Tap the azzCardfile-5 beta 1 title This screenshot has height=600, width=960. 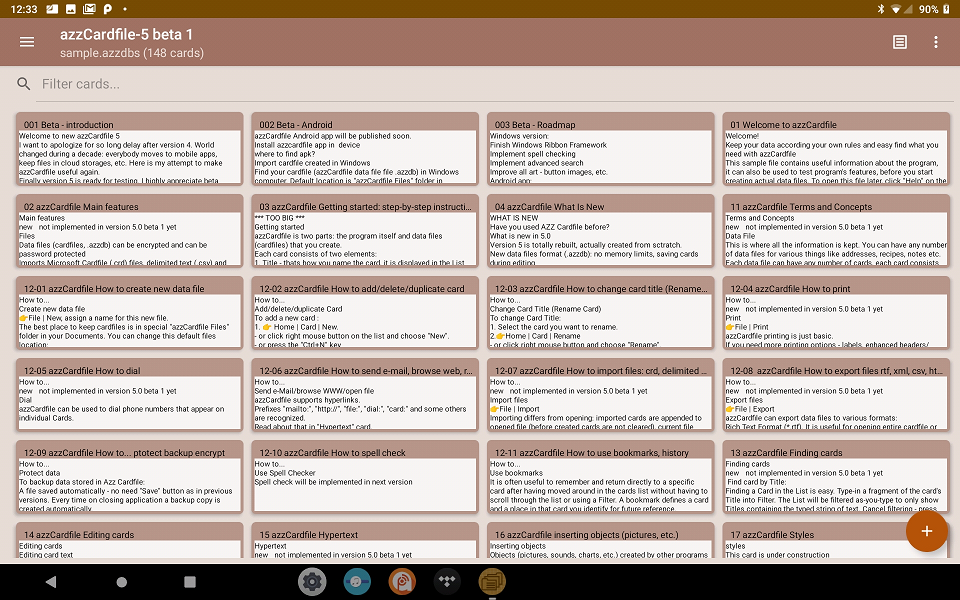[x=126, y=34]
